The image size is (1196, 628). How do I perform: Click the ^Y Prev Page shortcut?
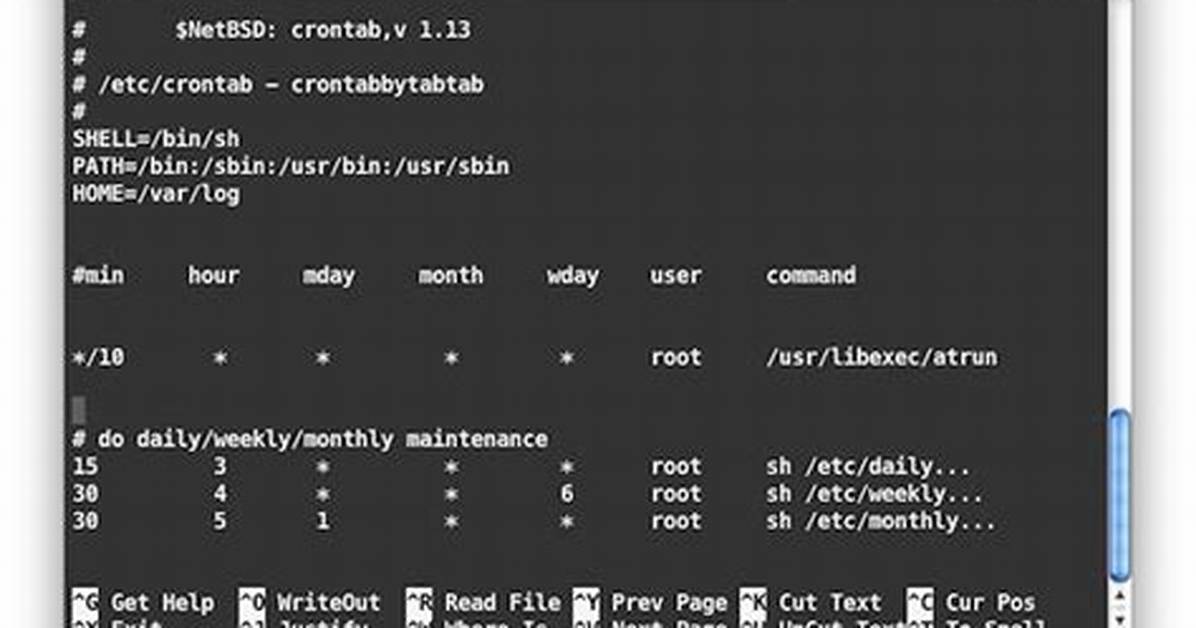coord(650,603)
